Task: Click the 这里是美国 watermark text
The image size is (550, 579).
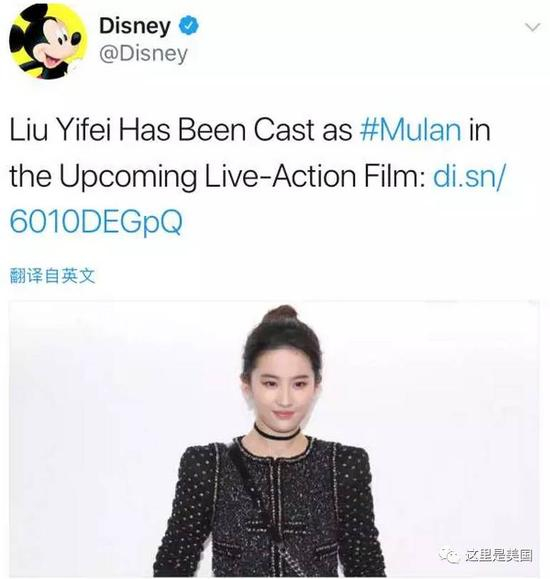Action: [x=499, y=555]
